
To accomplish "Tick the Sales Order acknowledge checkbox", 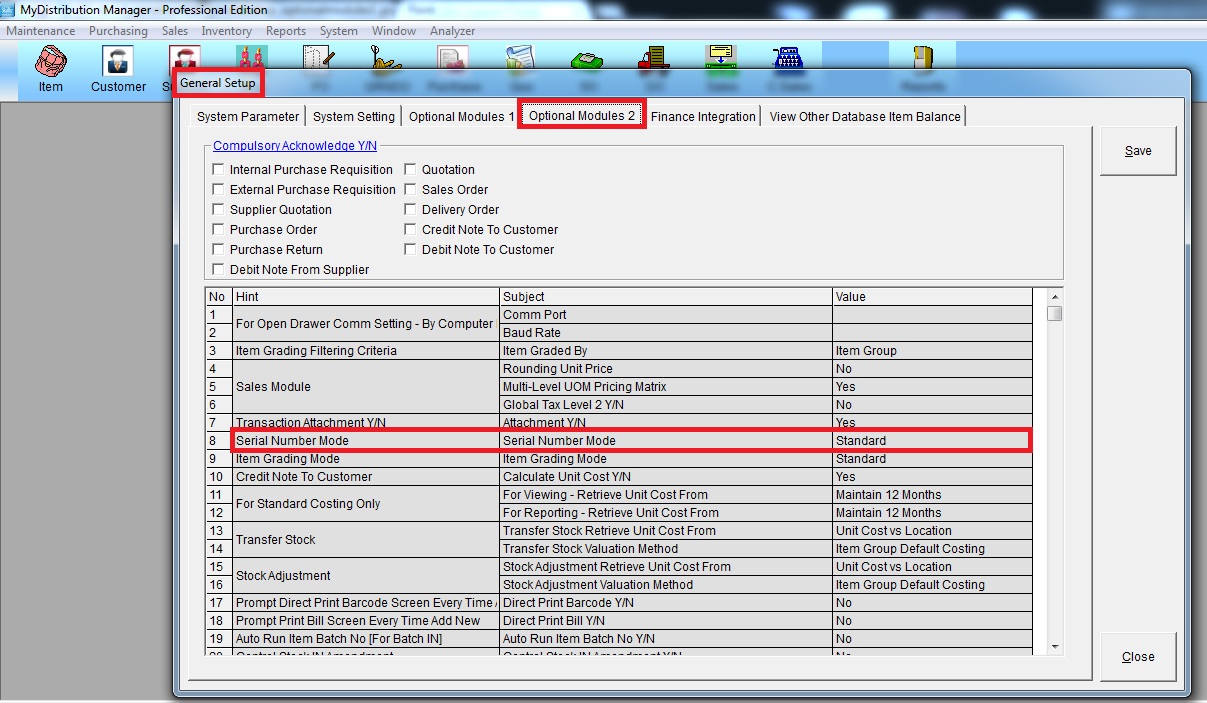I will (410, 190).
